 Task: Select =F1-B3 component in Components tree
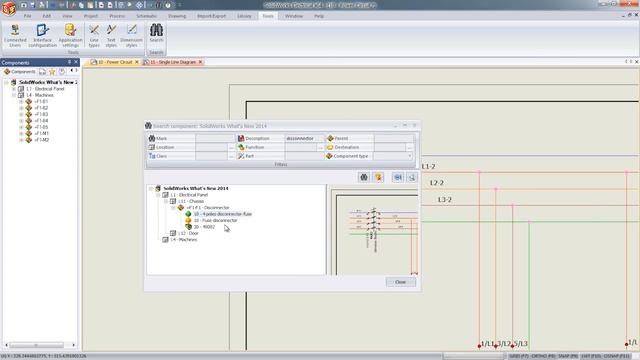[x=41, y=114]
